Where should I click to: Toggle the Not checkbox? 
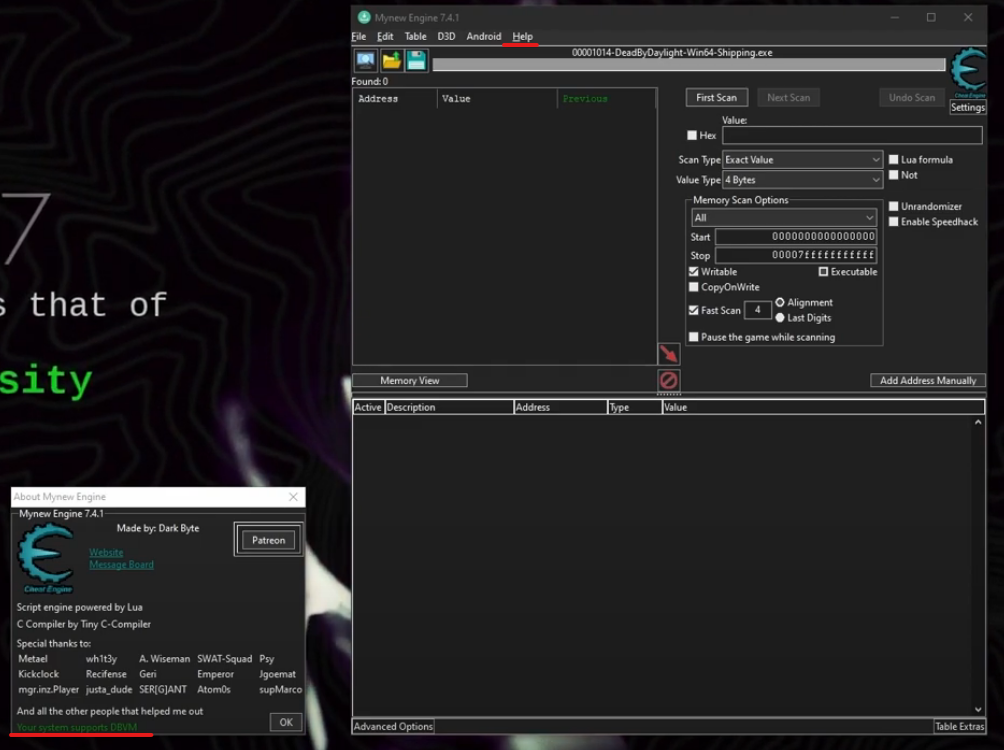tap(894, 175)
